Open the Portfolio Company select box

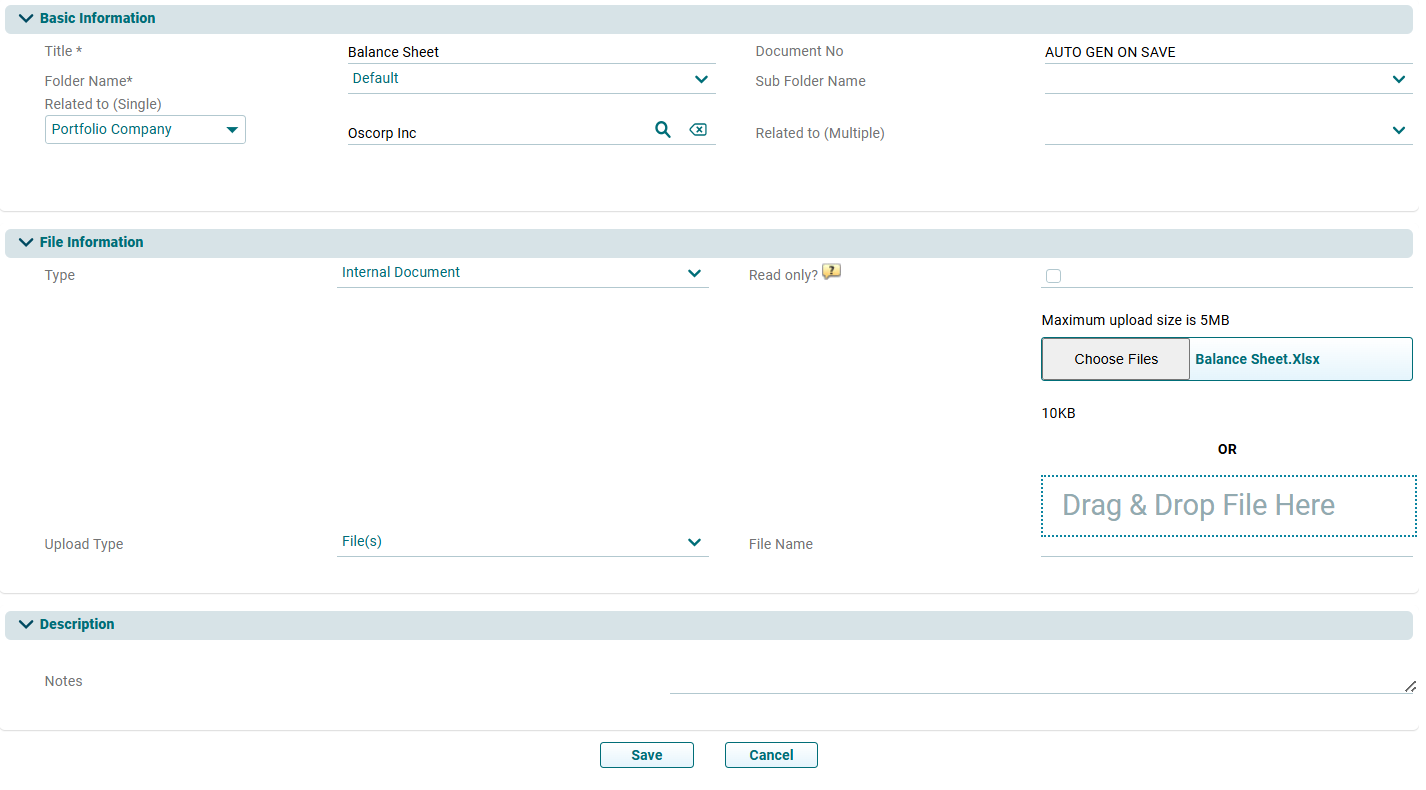pos(145,130)
